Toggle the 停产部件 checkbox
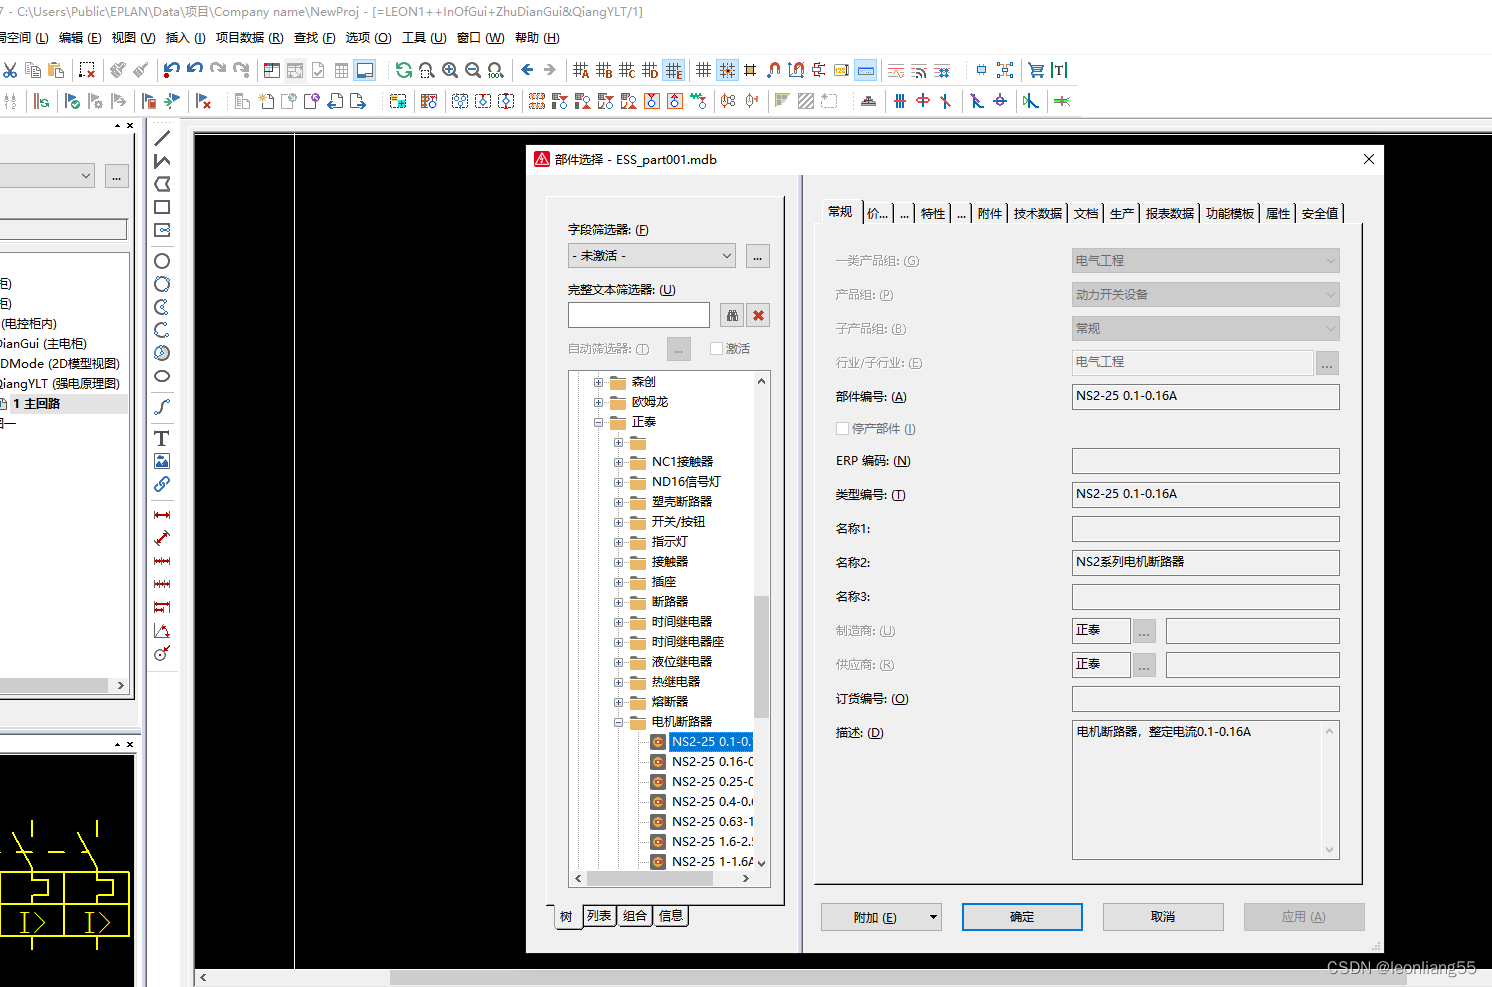Viewport: 1492px width, 987px height. (x=842, y=429)
